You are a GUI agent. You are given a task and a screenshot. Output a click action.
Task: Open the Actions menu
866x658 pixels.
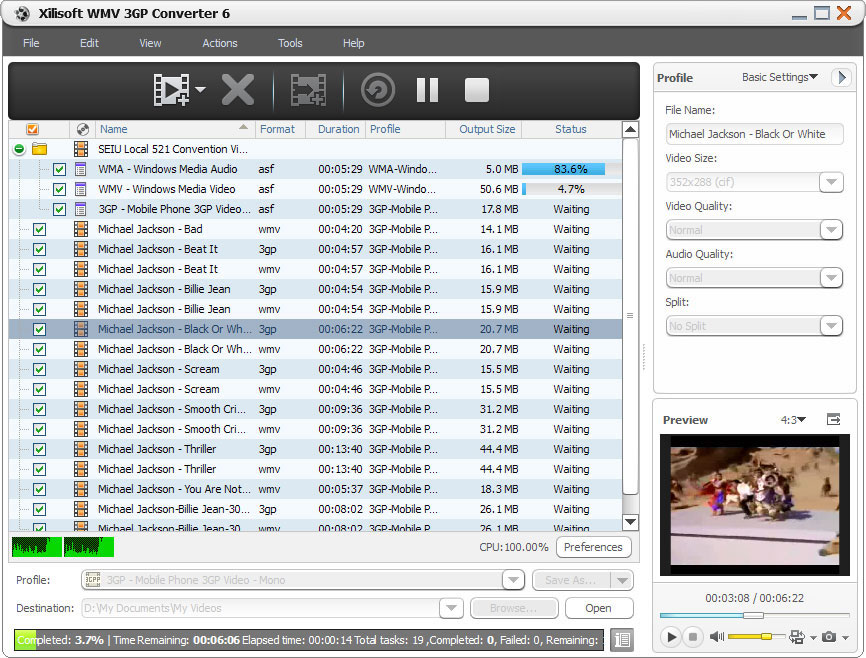(219, 43)
